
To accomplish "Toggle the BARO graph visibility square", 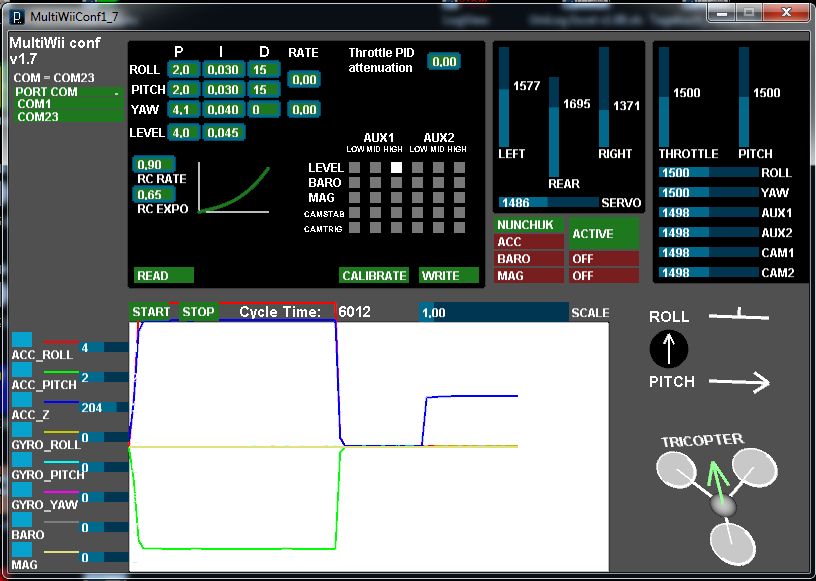I will 22,520.
